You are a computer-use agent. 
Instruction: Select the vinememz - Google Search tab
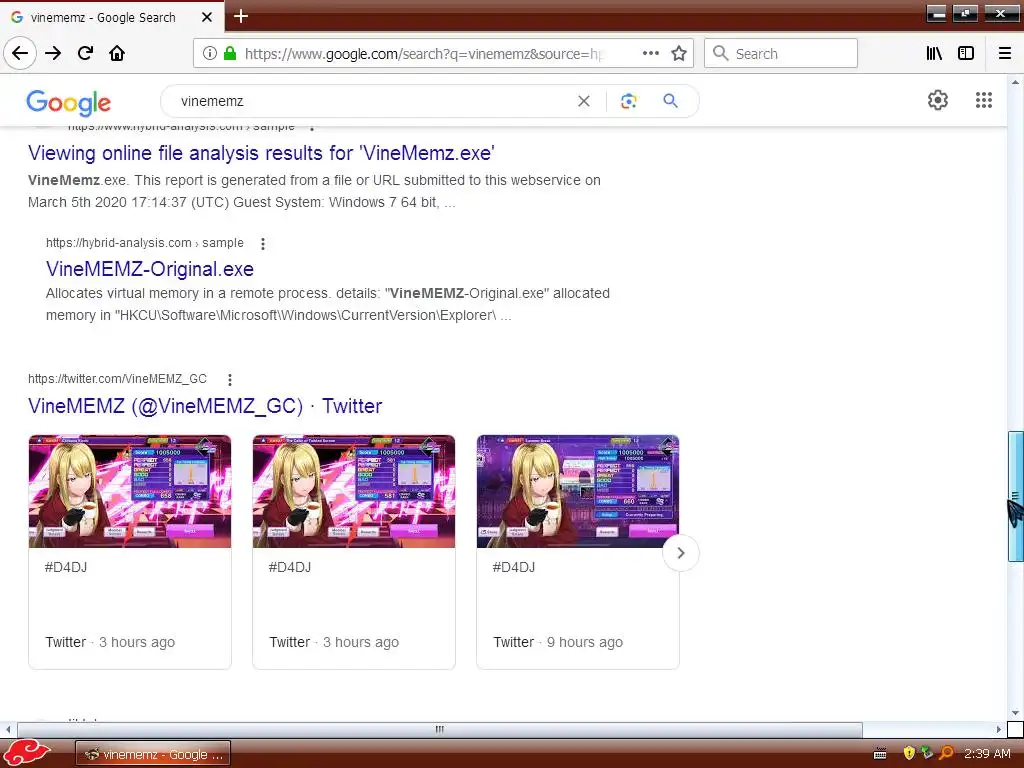tap(103, 18)
